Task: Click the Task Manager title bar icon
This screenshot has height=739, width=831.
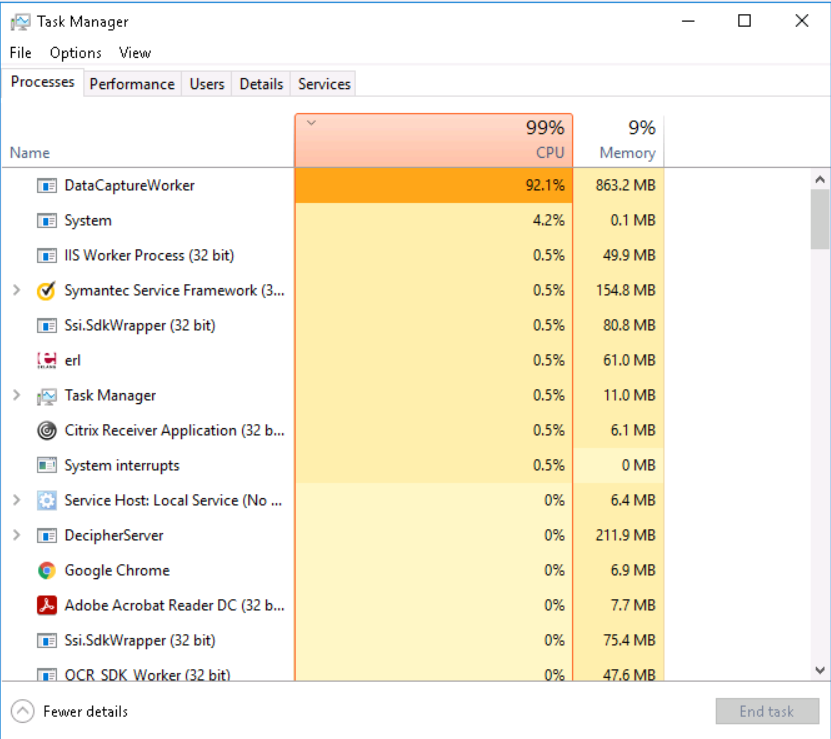Action: 20,22
